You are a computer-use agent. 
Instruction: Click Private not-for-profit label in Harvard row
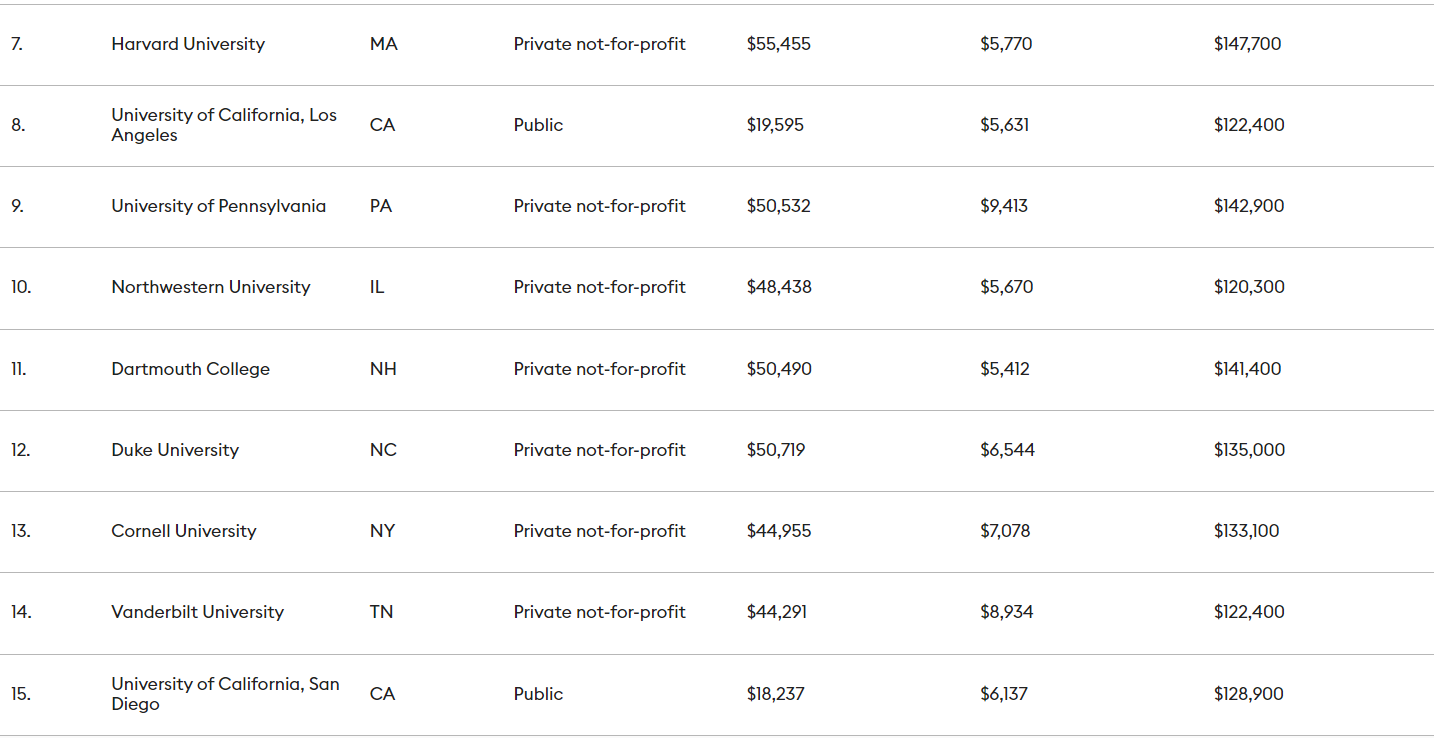pos(599,44)
